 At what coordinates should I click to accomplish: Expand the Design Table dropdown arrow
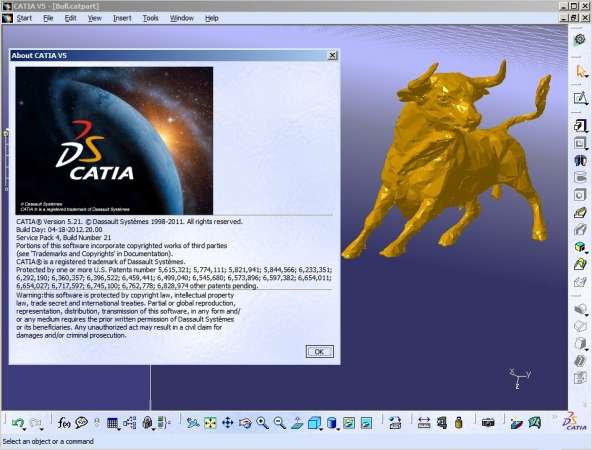(119, 430)
